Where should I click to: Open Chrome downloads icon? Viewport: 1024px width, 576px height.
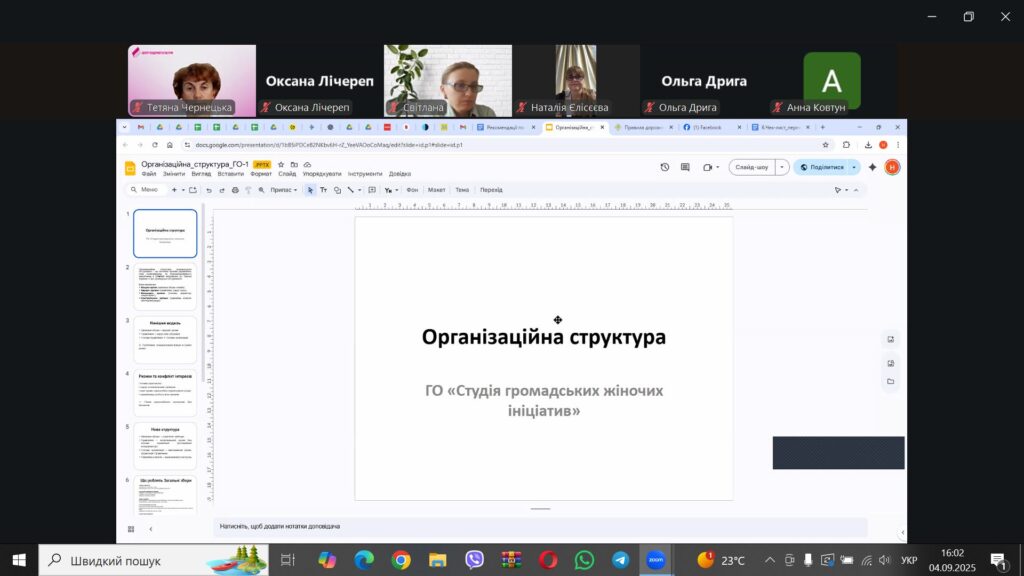[868, 145]
